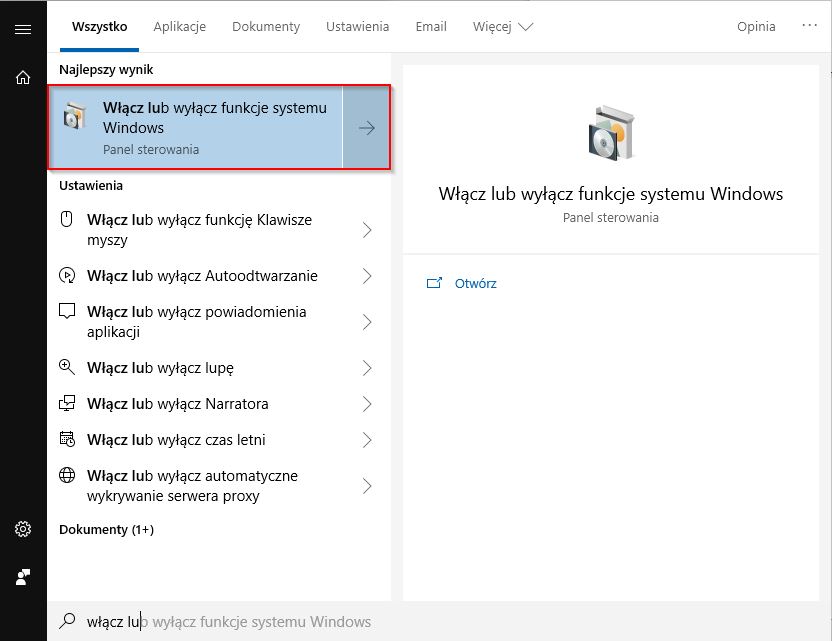Click the open-window icon next to Otwórz
This screenshot has height=641, width=832.
(434, 283)
